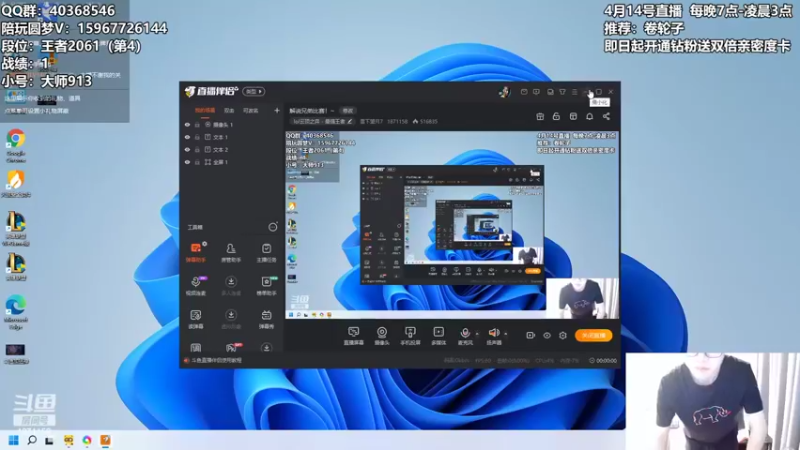
Task: Hide the 文本 1 source with its eye icon
Action: [187, 137]
